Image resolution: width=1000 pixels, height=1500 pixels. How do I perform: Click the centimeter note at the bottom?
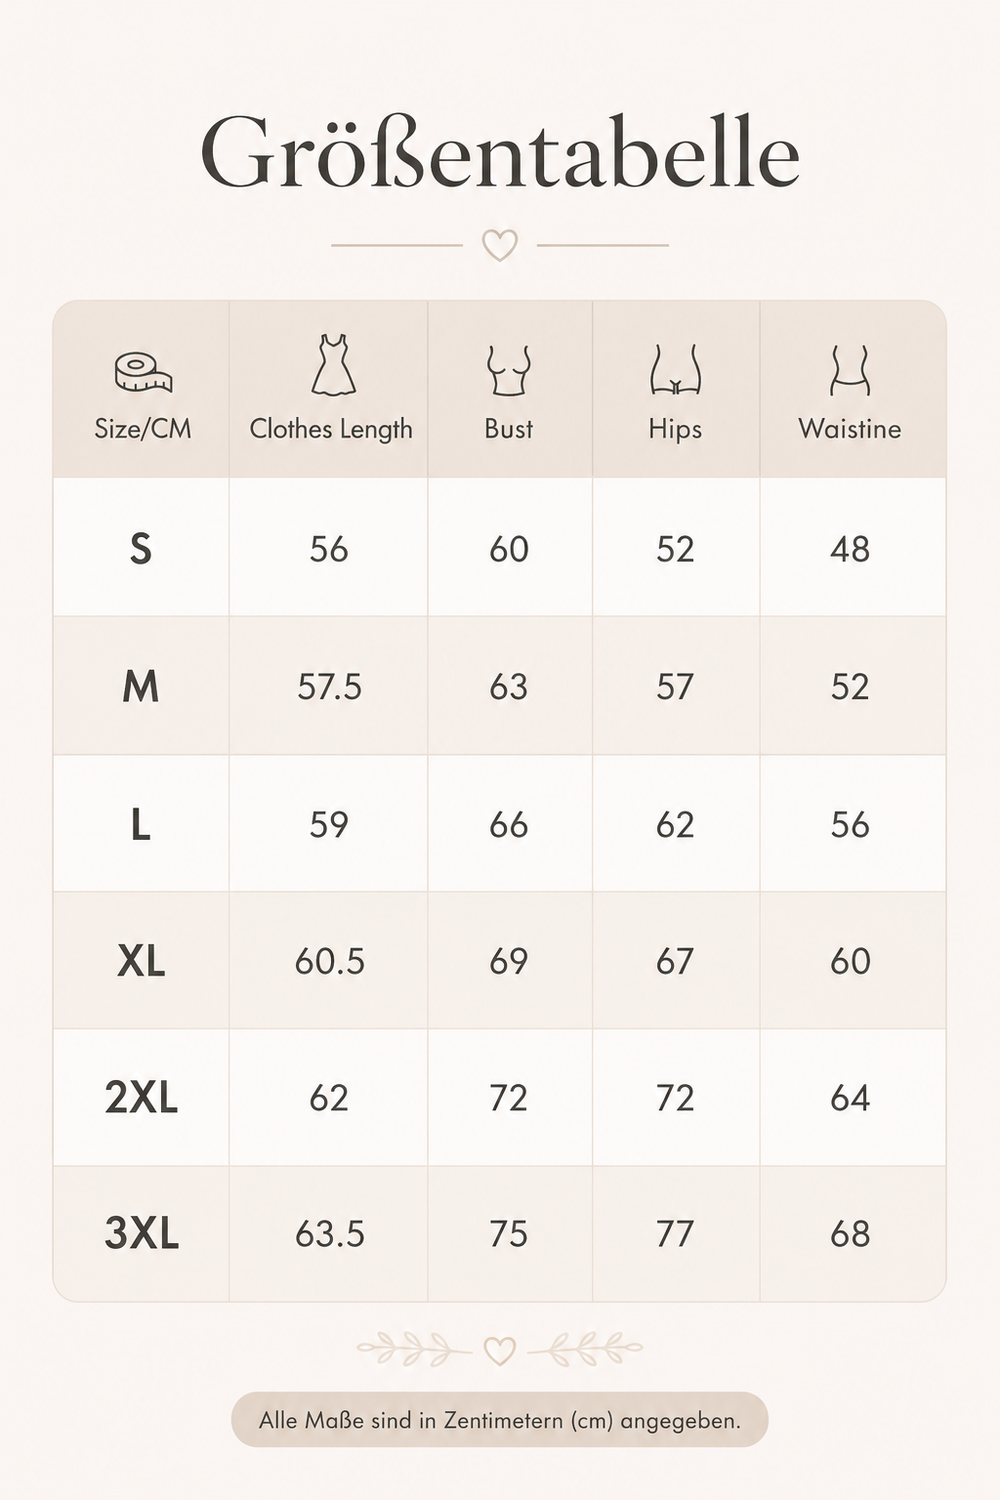pyautogui.click(x=500, y=1420)
